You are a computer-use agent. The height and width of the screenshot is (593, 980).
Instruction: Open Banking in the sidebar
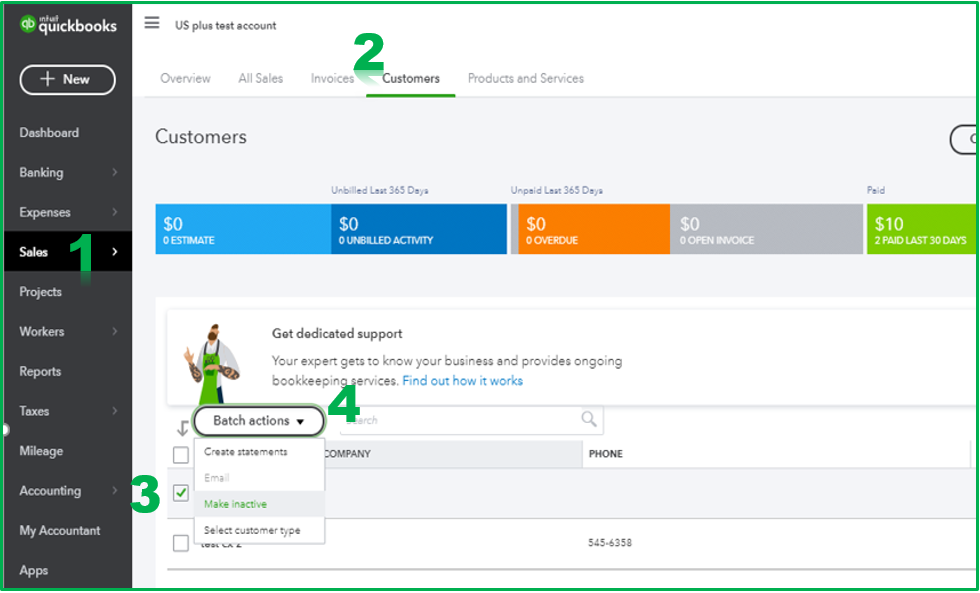pos(41,172)
